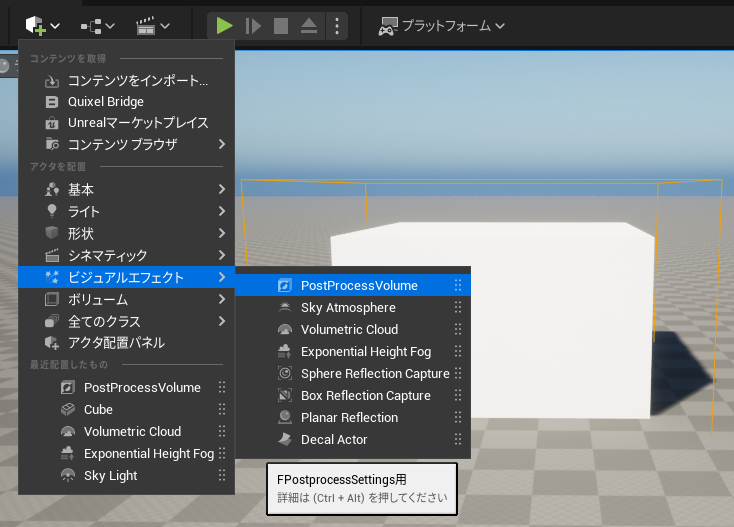Open the play options three-dot menu
The image size is (734, 527).
click(336, 25)
